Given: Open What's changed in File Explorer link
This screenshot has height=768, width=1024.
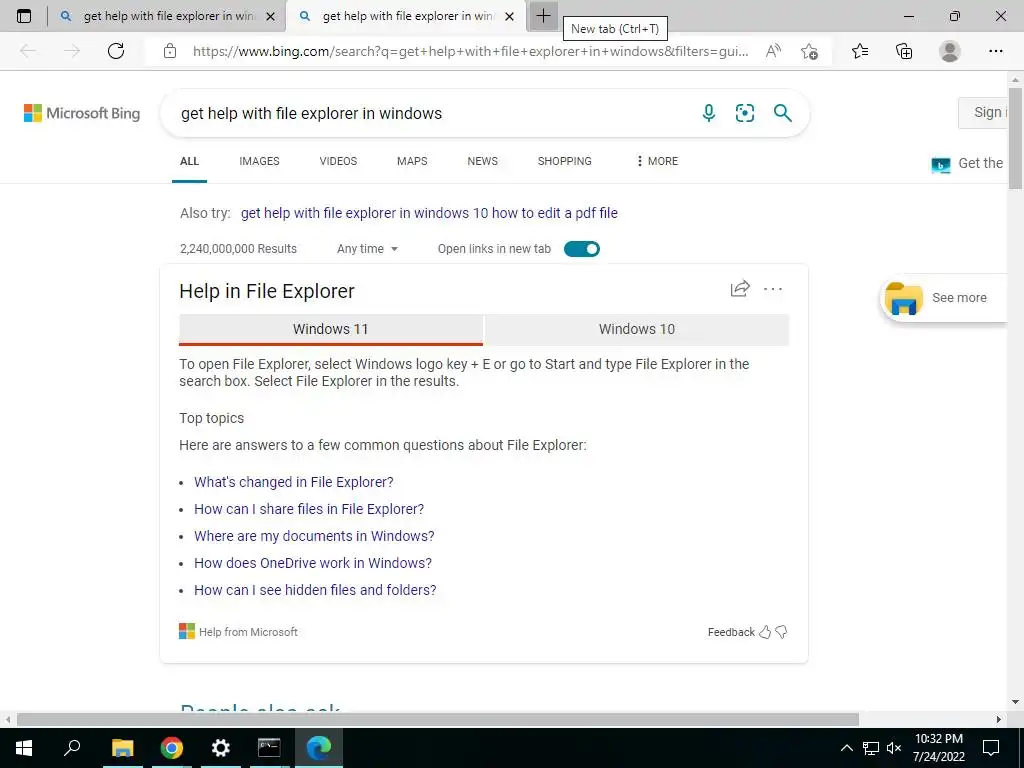Looking at the screenshot, I should pyautogui.click(x=294, y=482).
